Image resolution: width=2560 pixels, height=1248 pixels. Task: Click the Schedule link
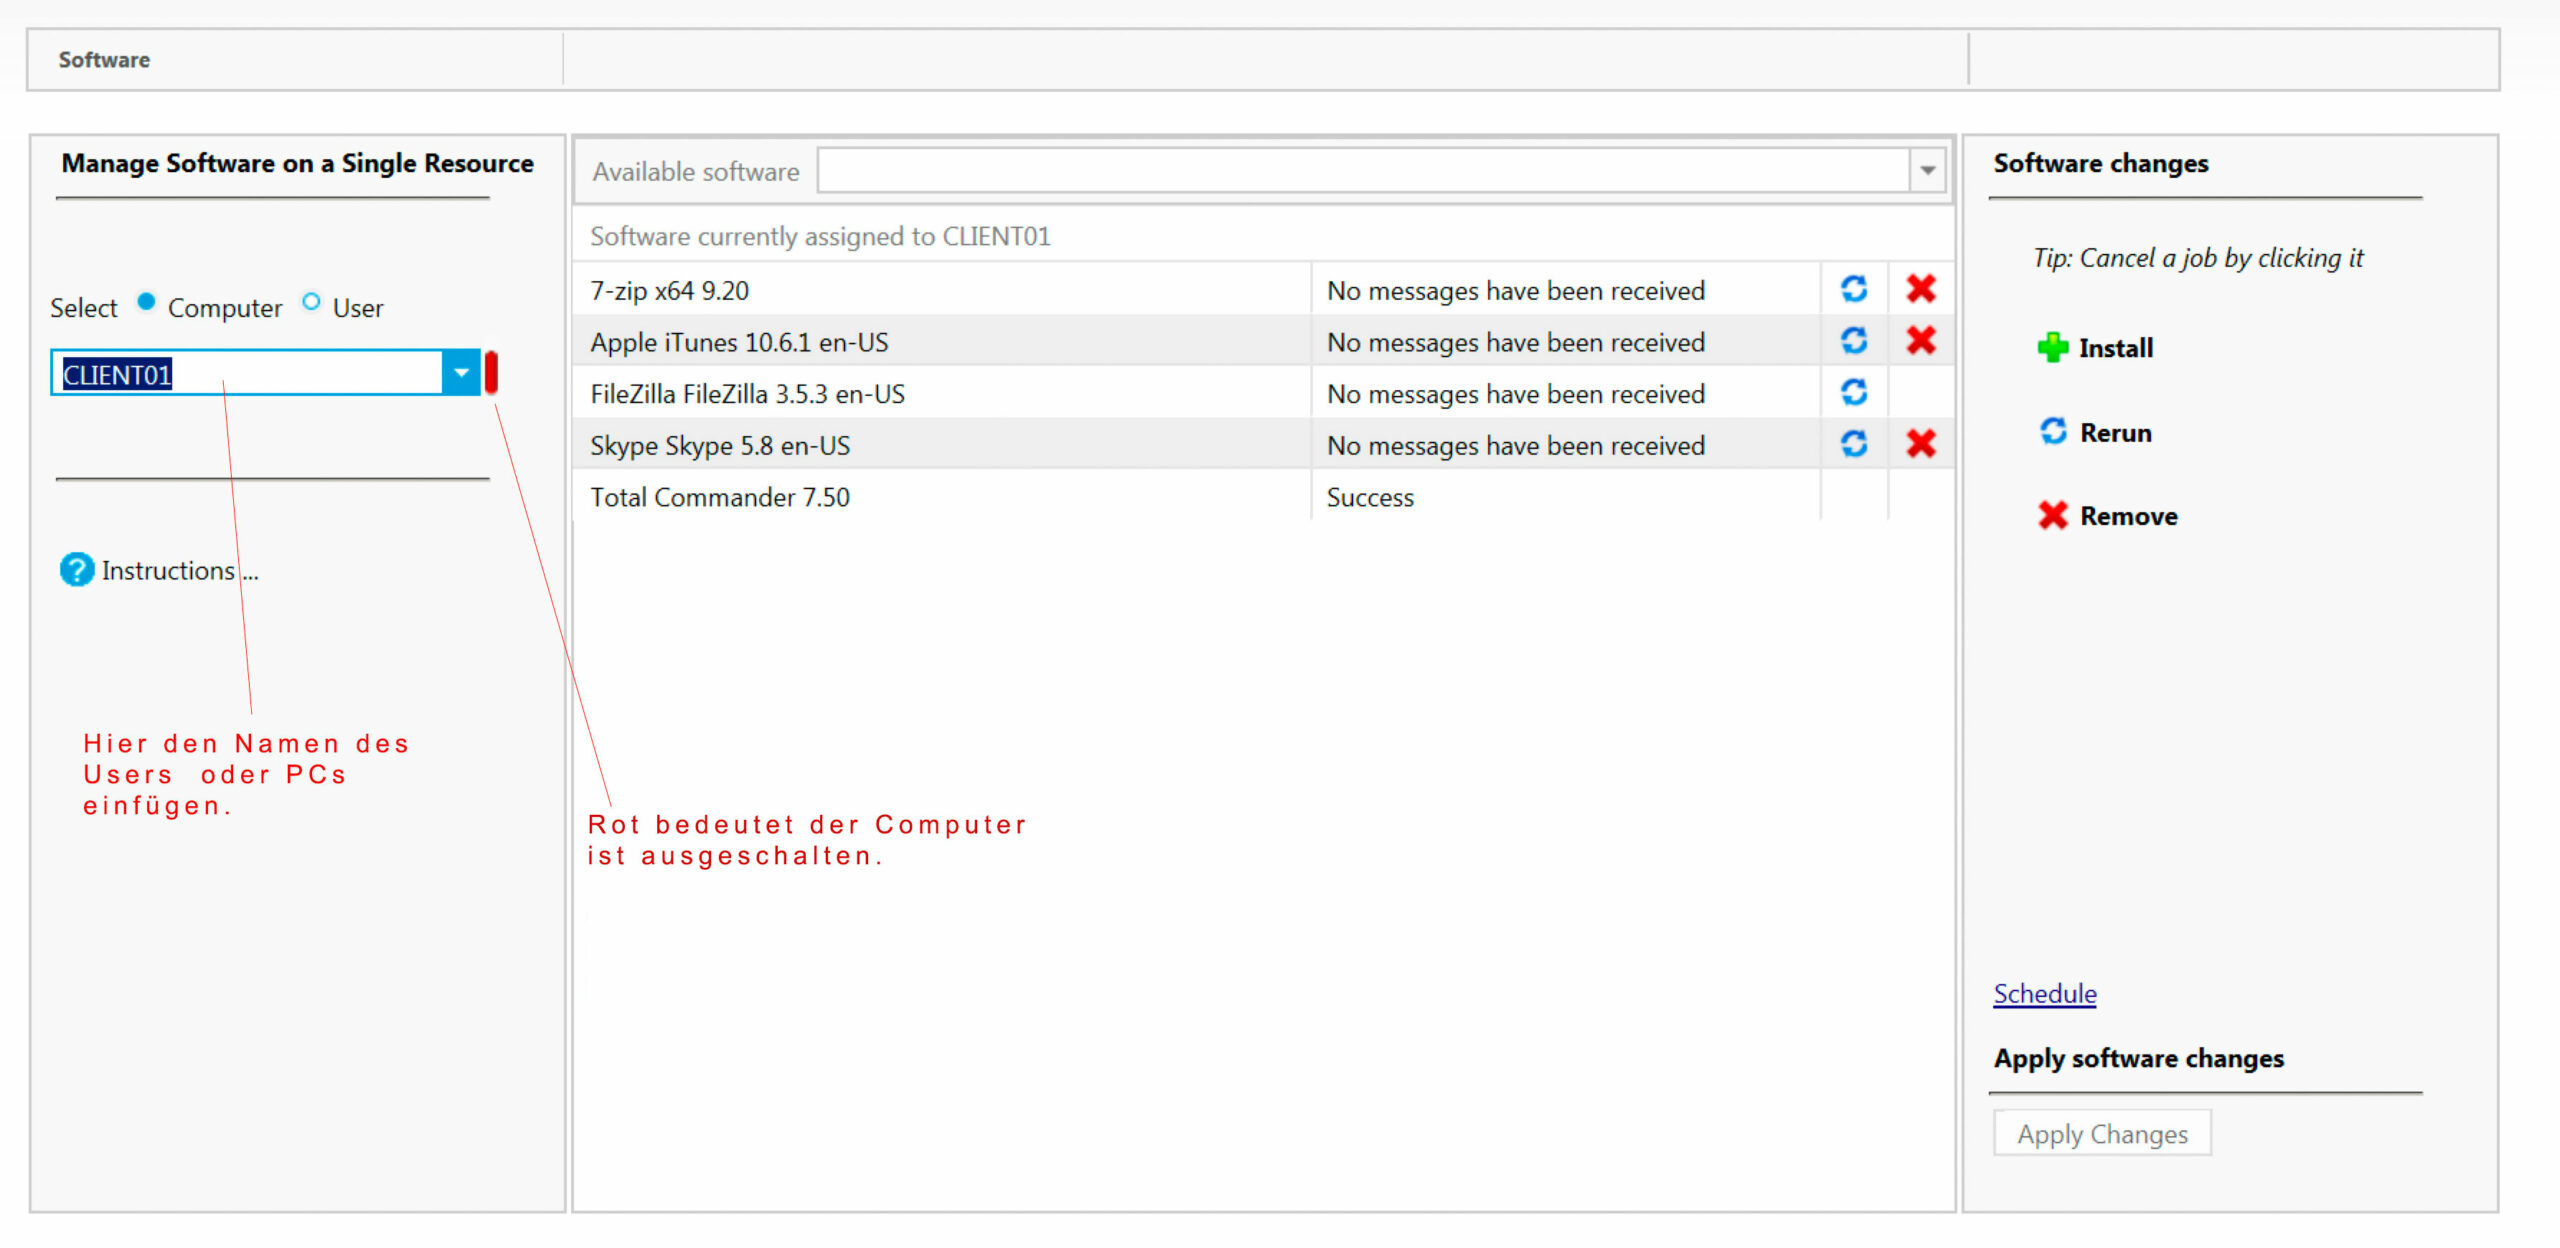[x=2045, y=994]
